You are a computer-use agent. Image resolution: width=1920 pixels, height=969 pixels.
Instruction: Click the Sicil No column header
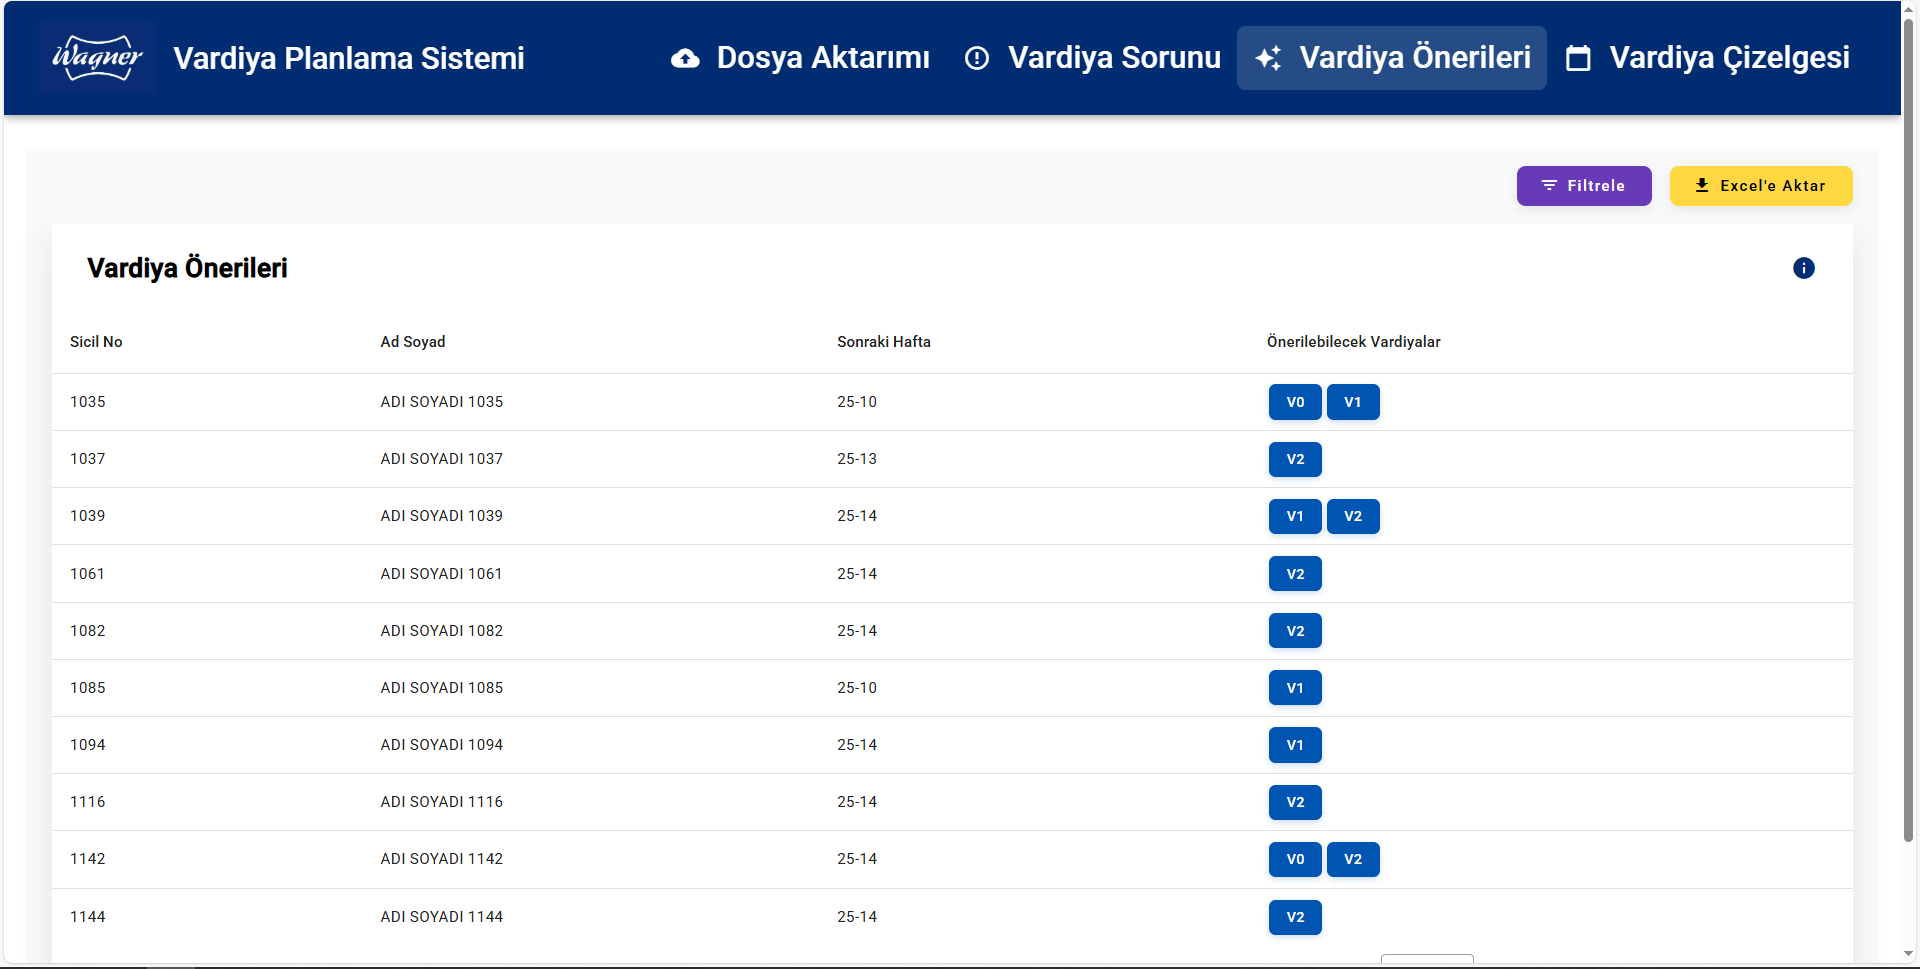96,342
